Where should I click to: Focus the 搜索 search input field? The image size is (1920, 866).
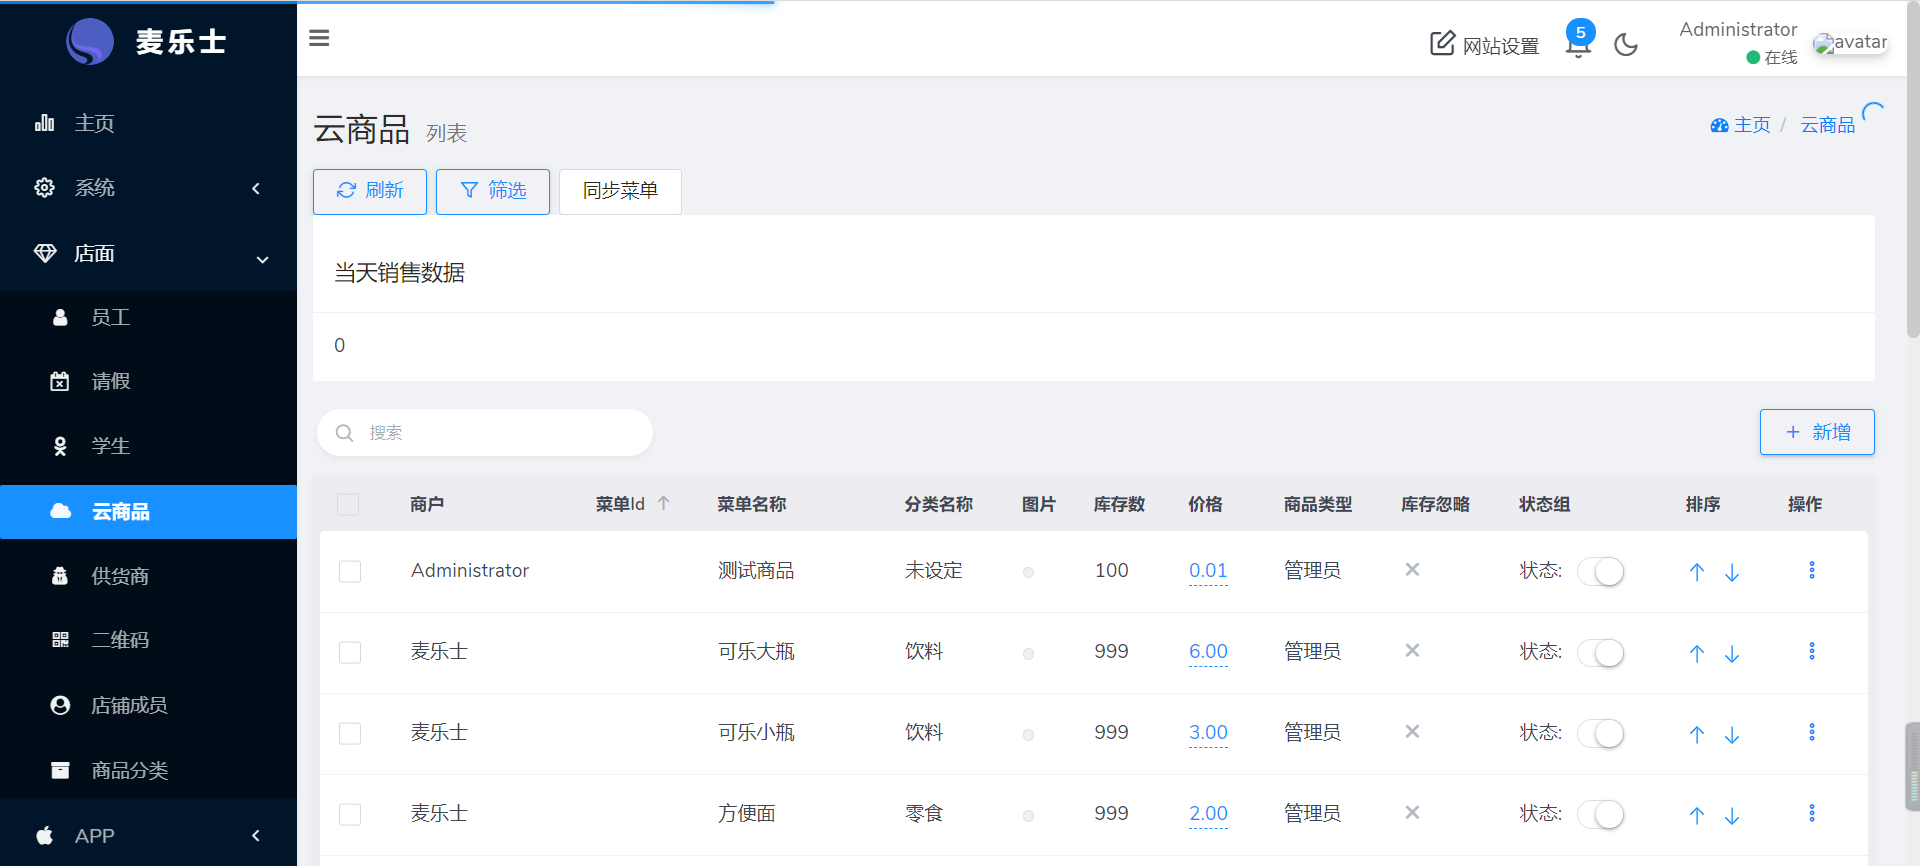click(485, 433)
